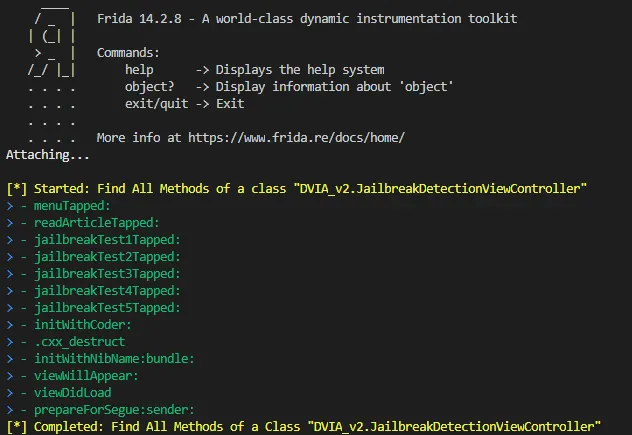
Task: Click the 'viewWillAppear:' method line
Action: pyautogui.click(x=73, y=376)
